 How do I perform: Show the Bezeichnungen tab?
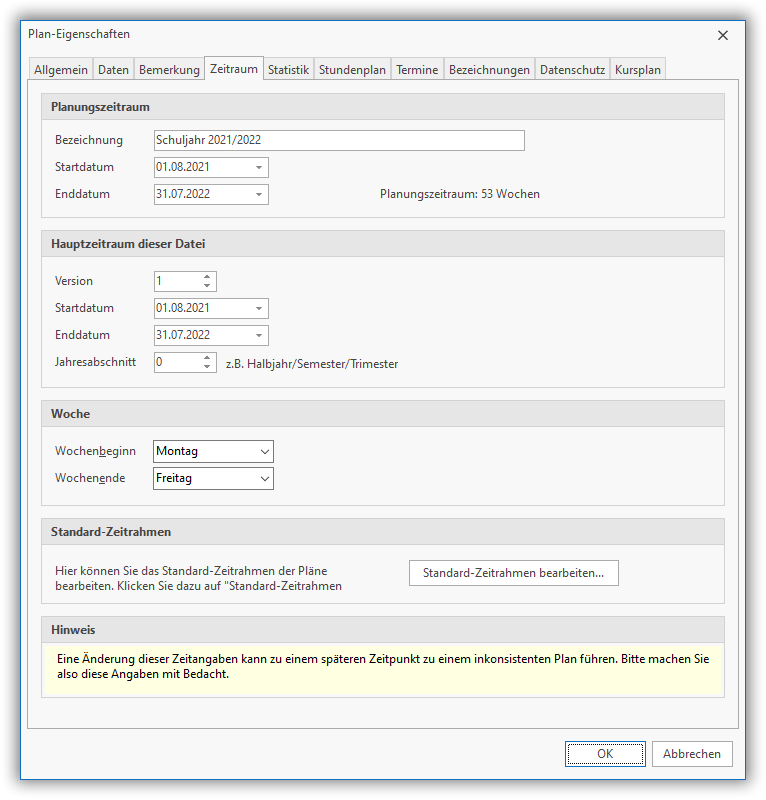489,70
